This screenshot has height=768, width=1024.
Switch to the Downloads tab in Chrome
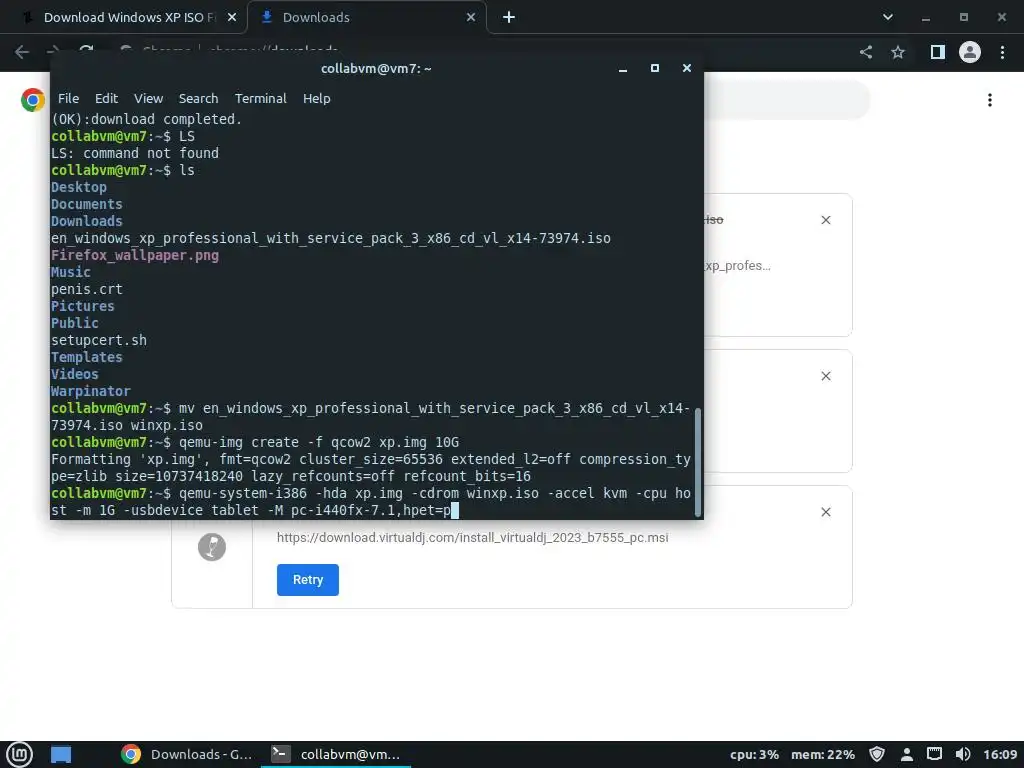click(x=366, y=18)
